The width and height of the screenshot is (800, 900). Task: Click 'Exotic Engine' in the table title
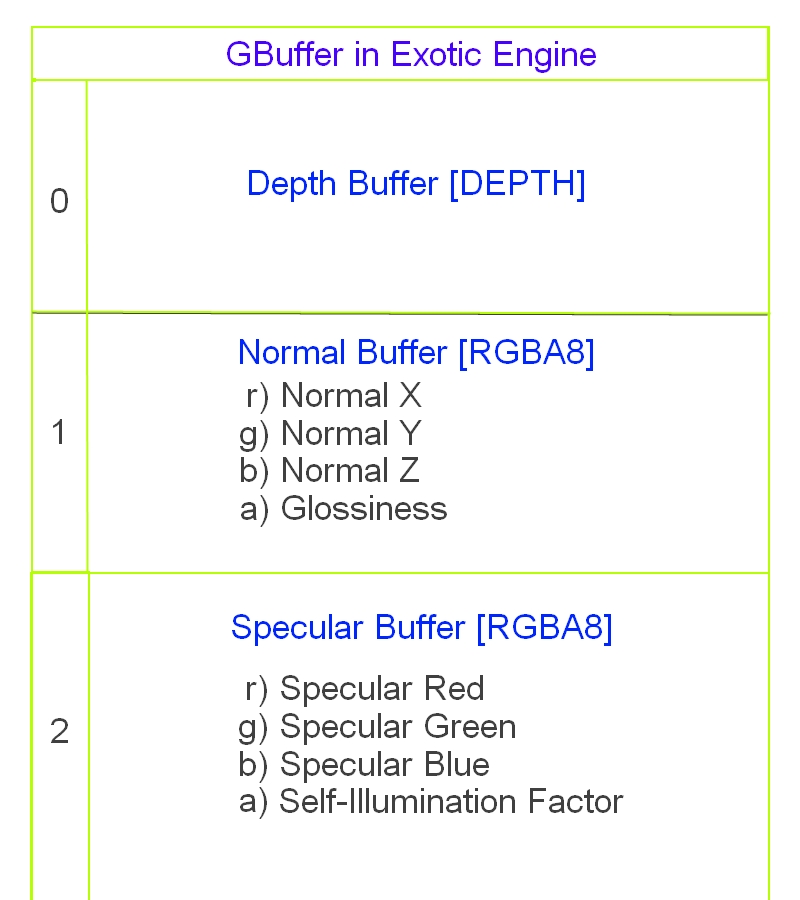point(494,54)
